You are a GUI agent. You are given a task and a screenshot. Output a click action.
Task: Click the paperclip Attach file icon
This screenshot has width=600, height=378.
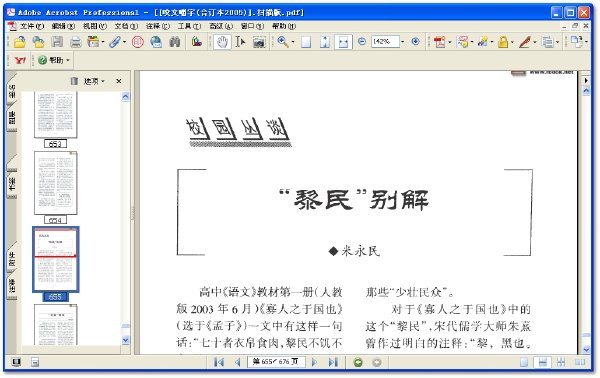tap(115, 42)
